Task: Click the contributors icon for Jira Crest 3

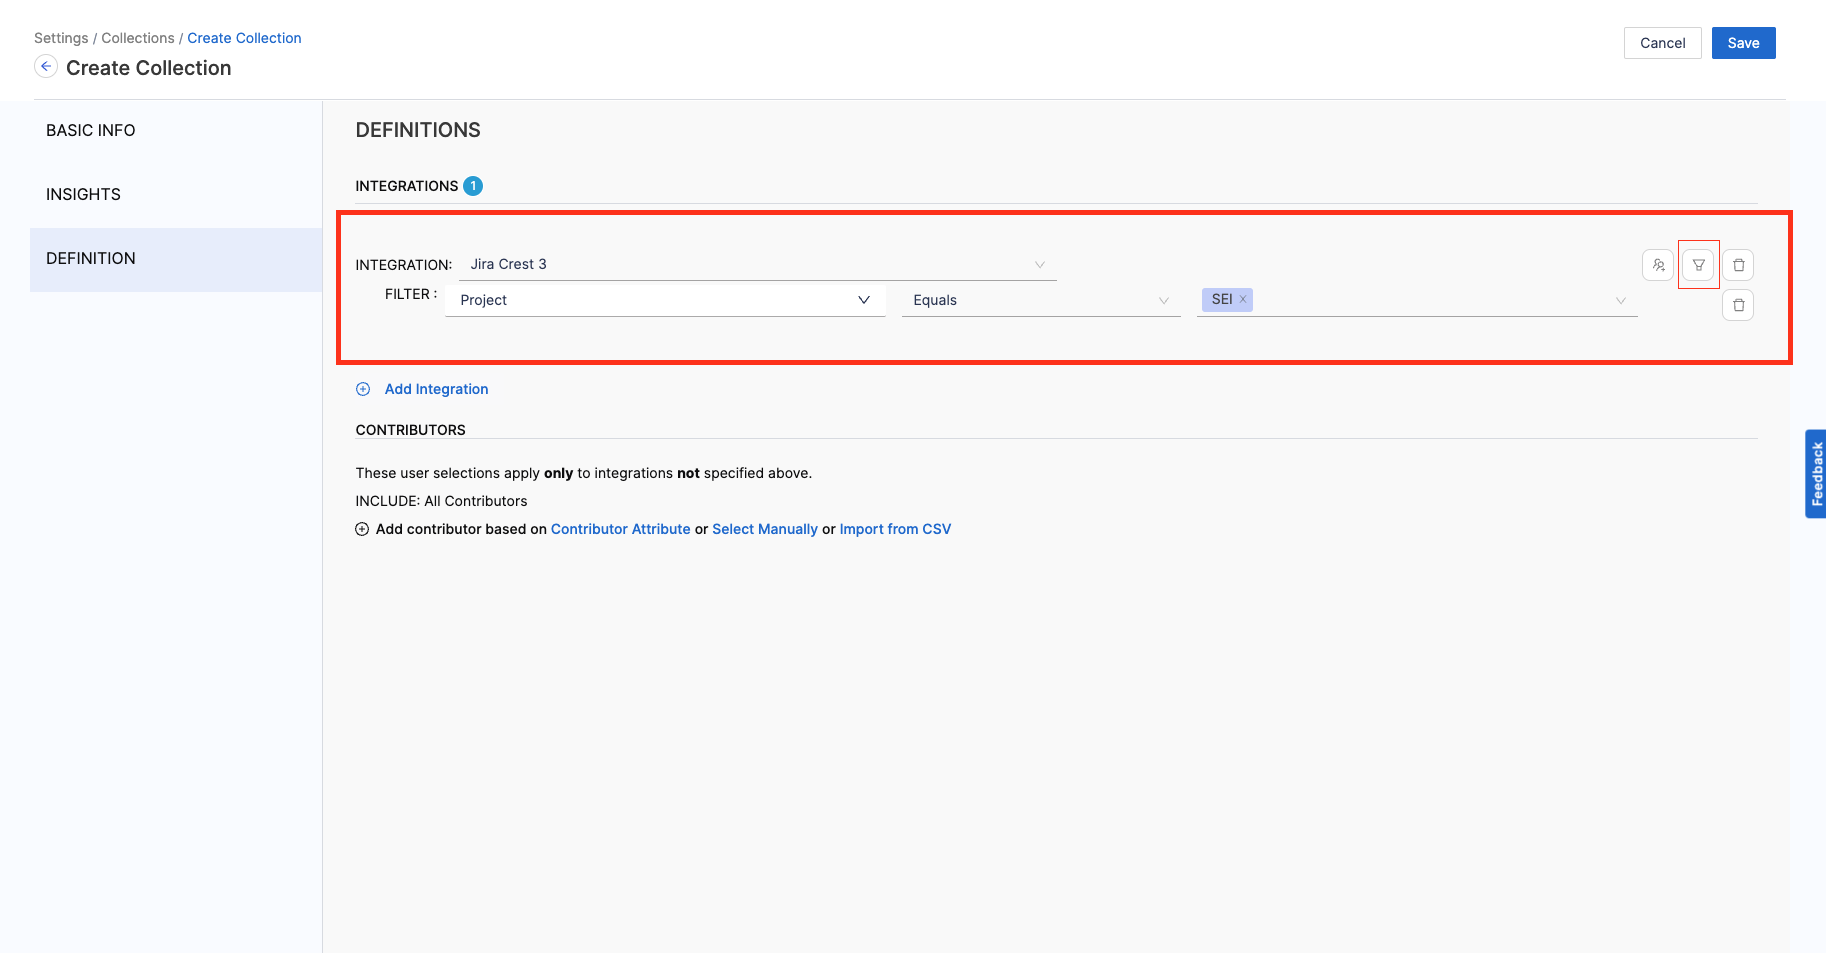Action: (x=1658, y=265)
